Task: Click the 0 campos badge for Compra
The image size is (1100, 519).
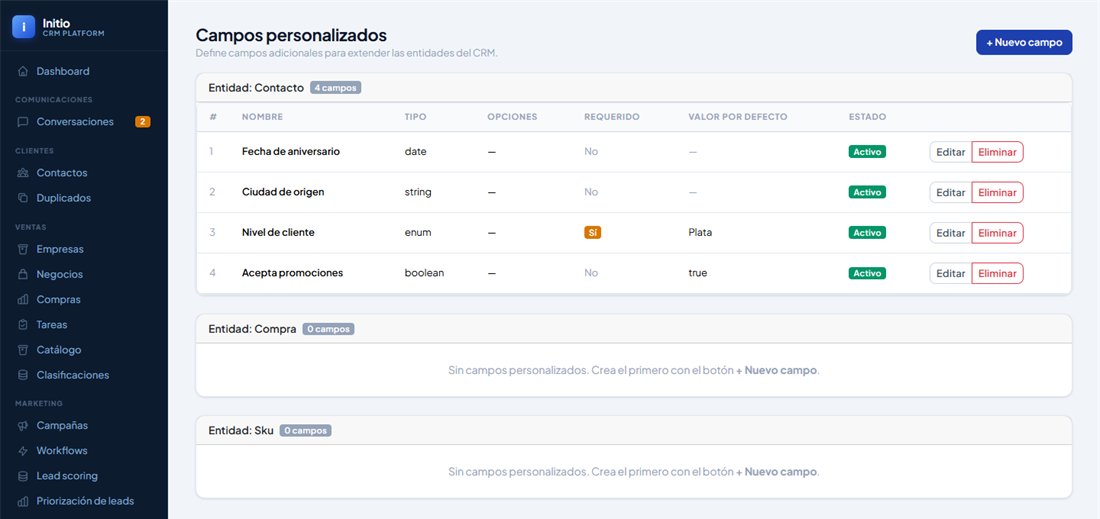Action: (x=328, y=329)
